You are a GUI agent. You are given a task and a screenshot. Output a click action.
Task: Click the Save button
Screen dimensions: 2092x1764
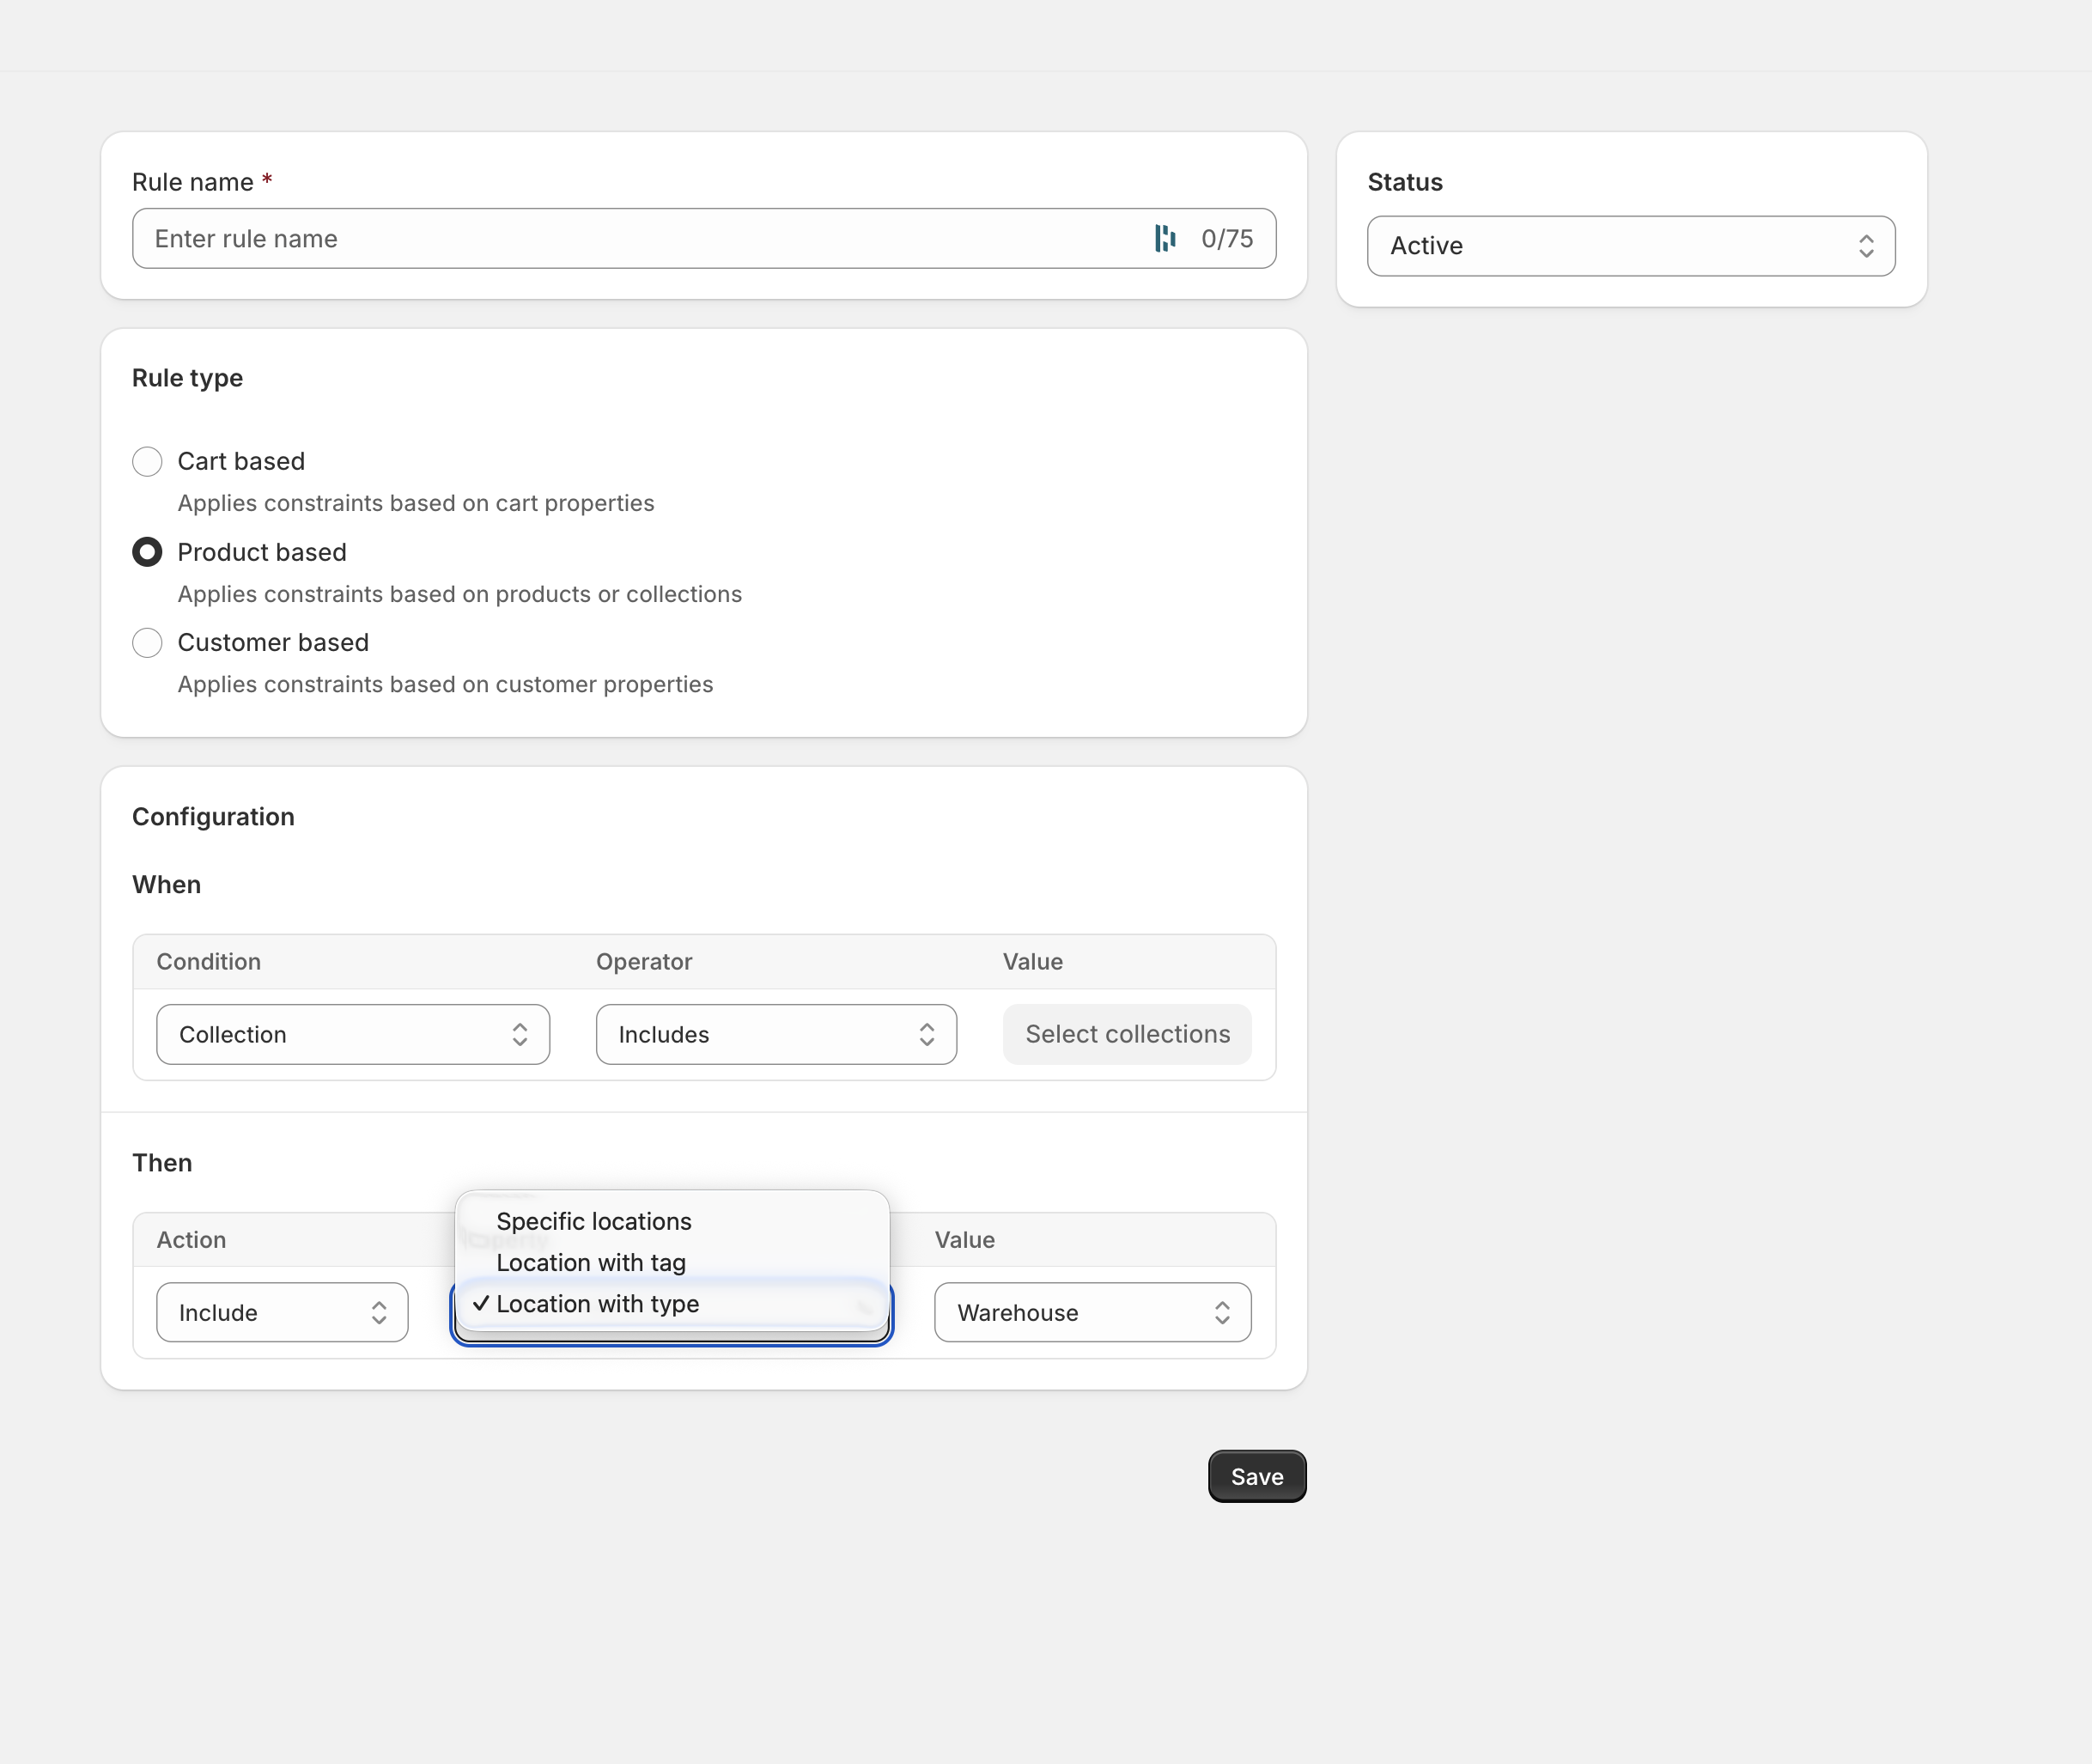(1256, 1476)
